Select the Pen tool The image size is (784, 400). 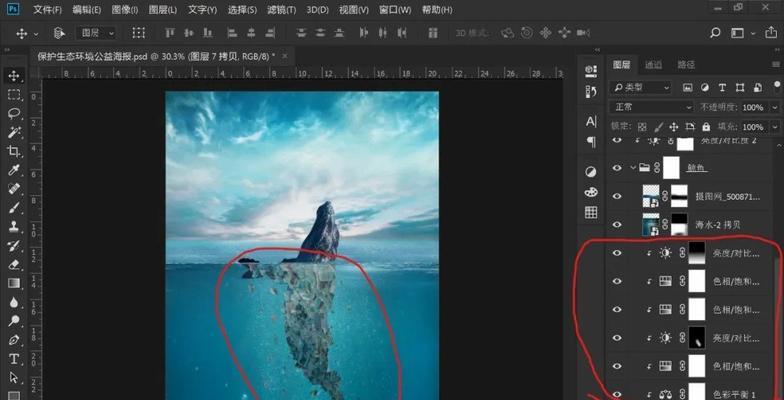pos(14,340)
